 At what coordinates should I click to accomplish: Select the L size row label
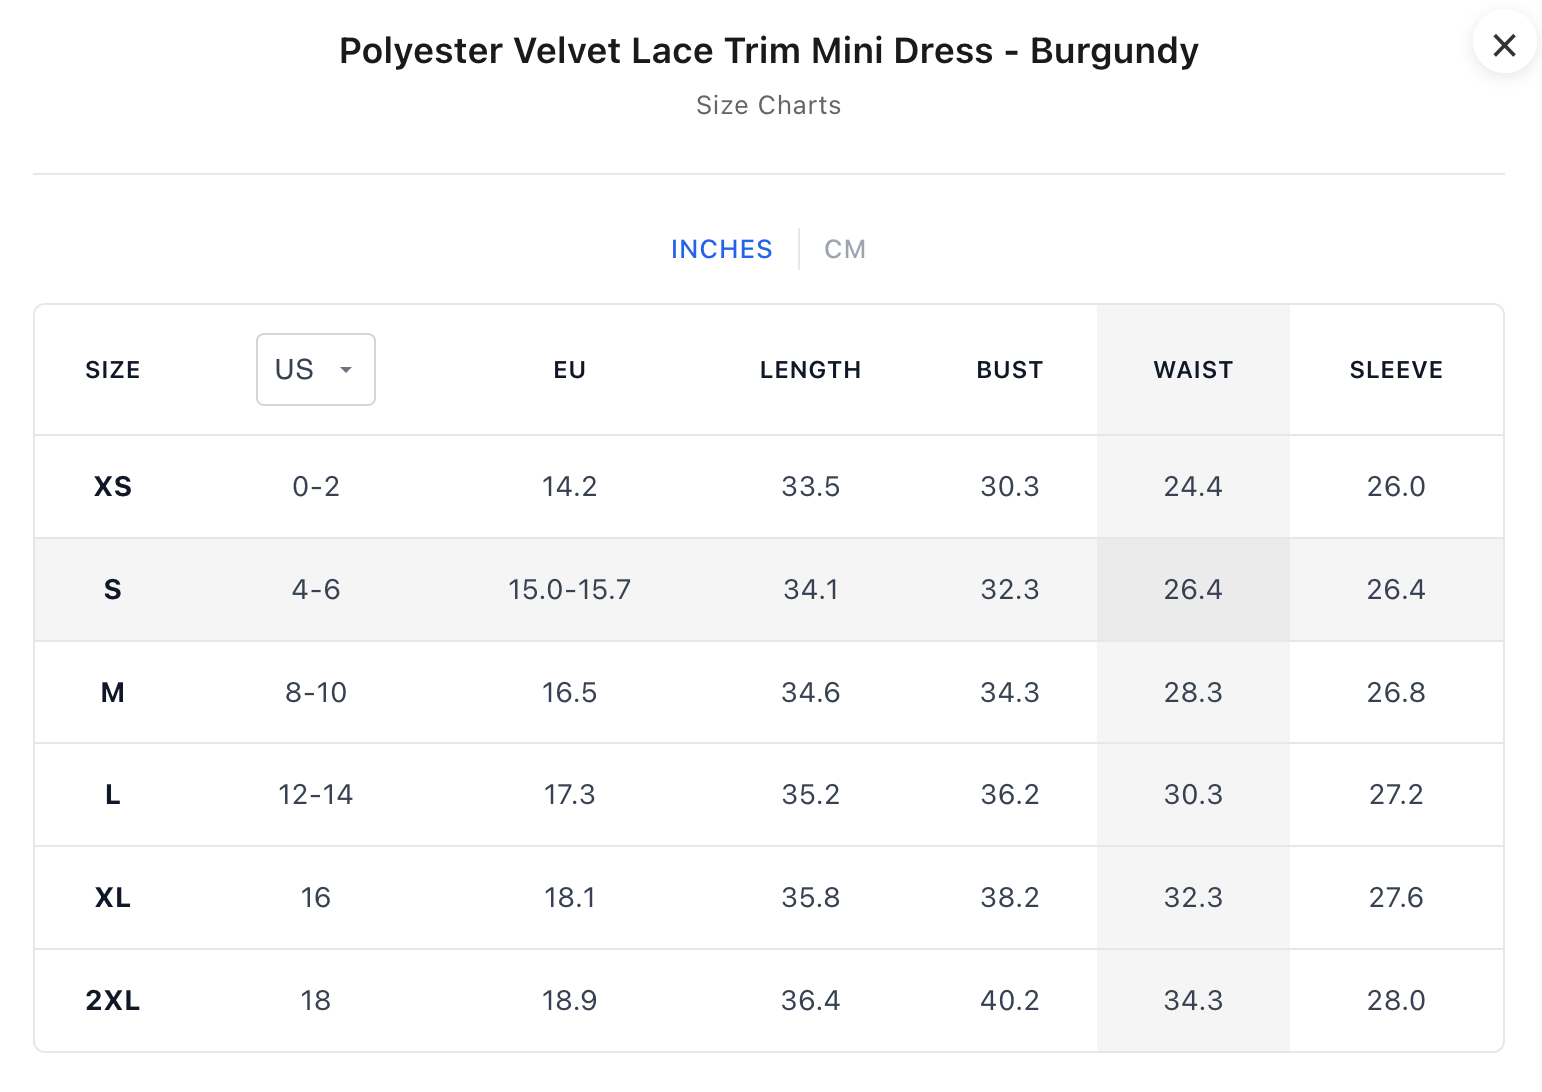[113, 795]
